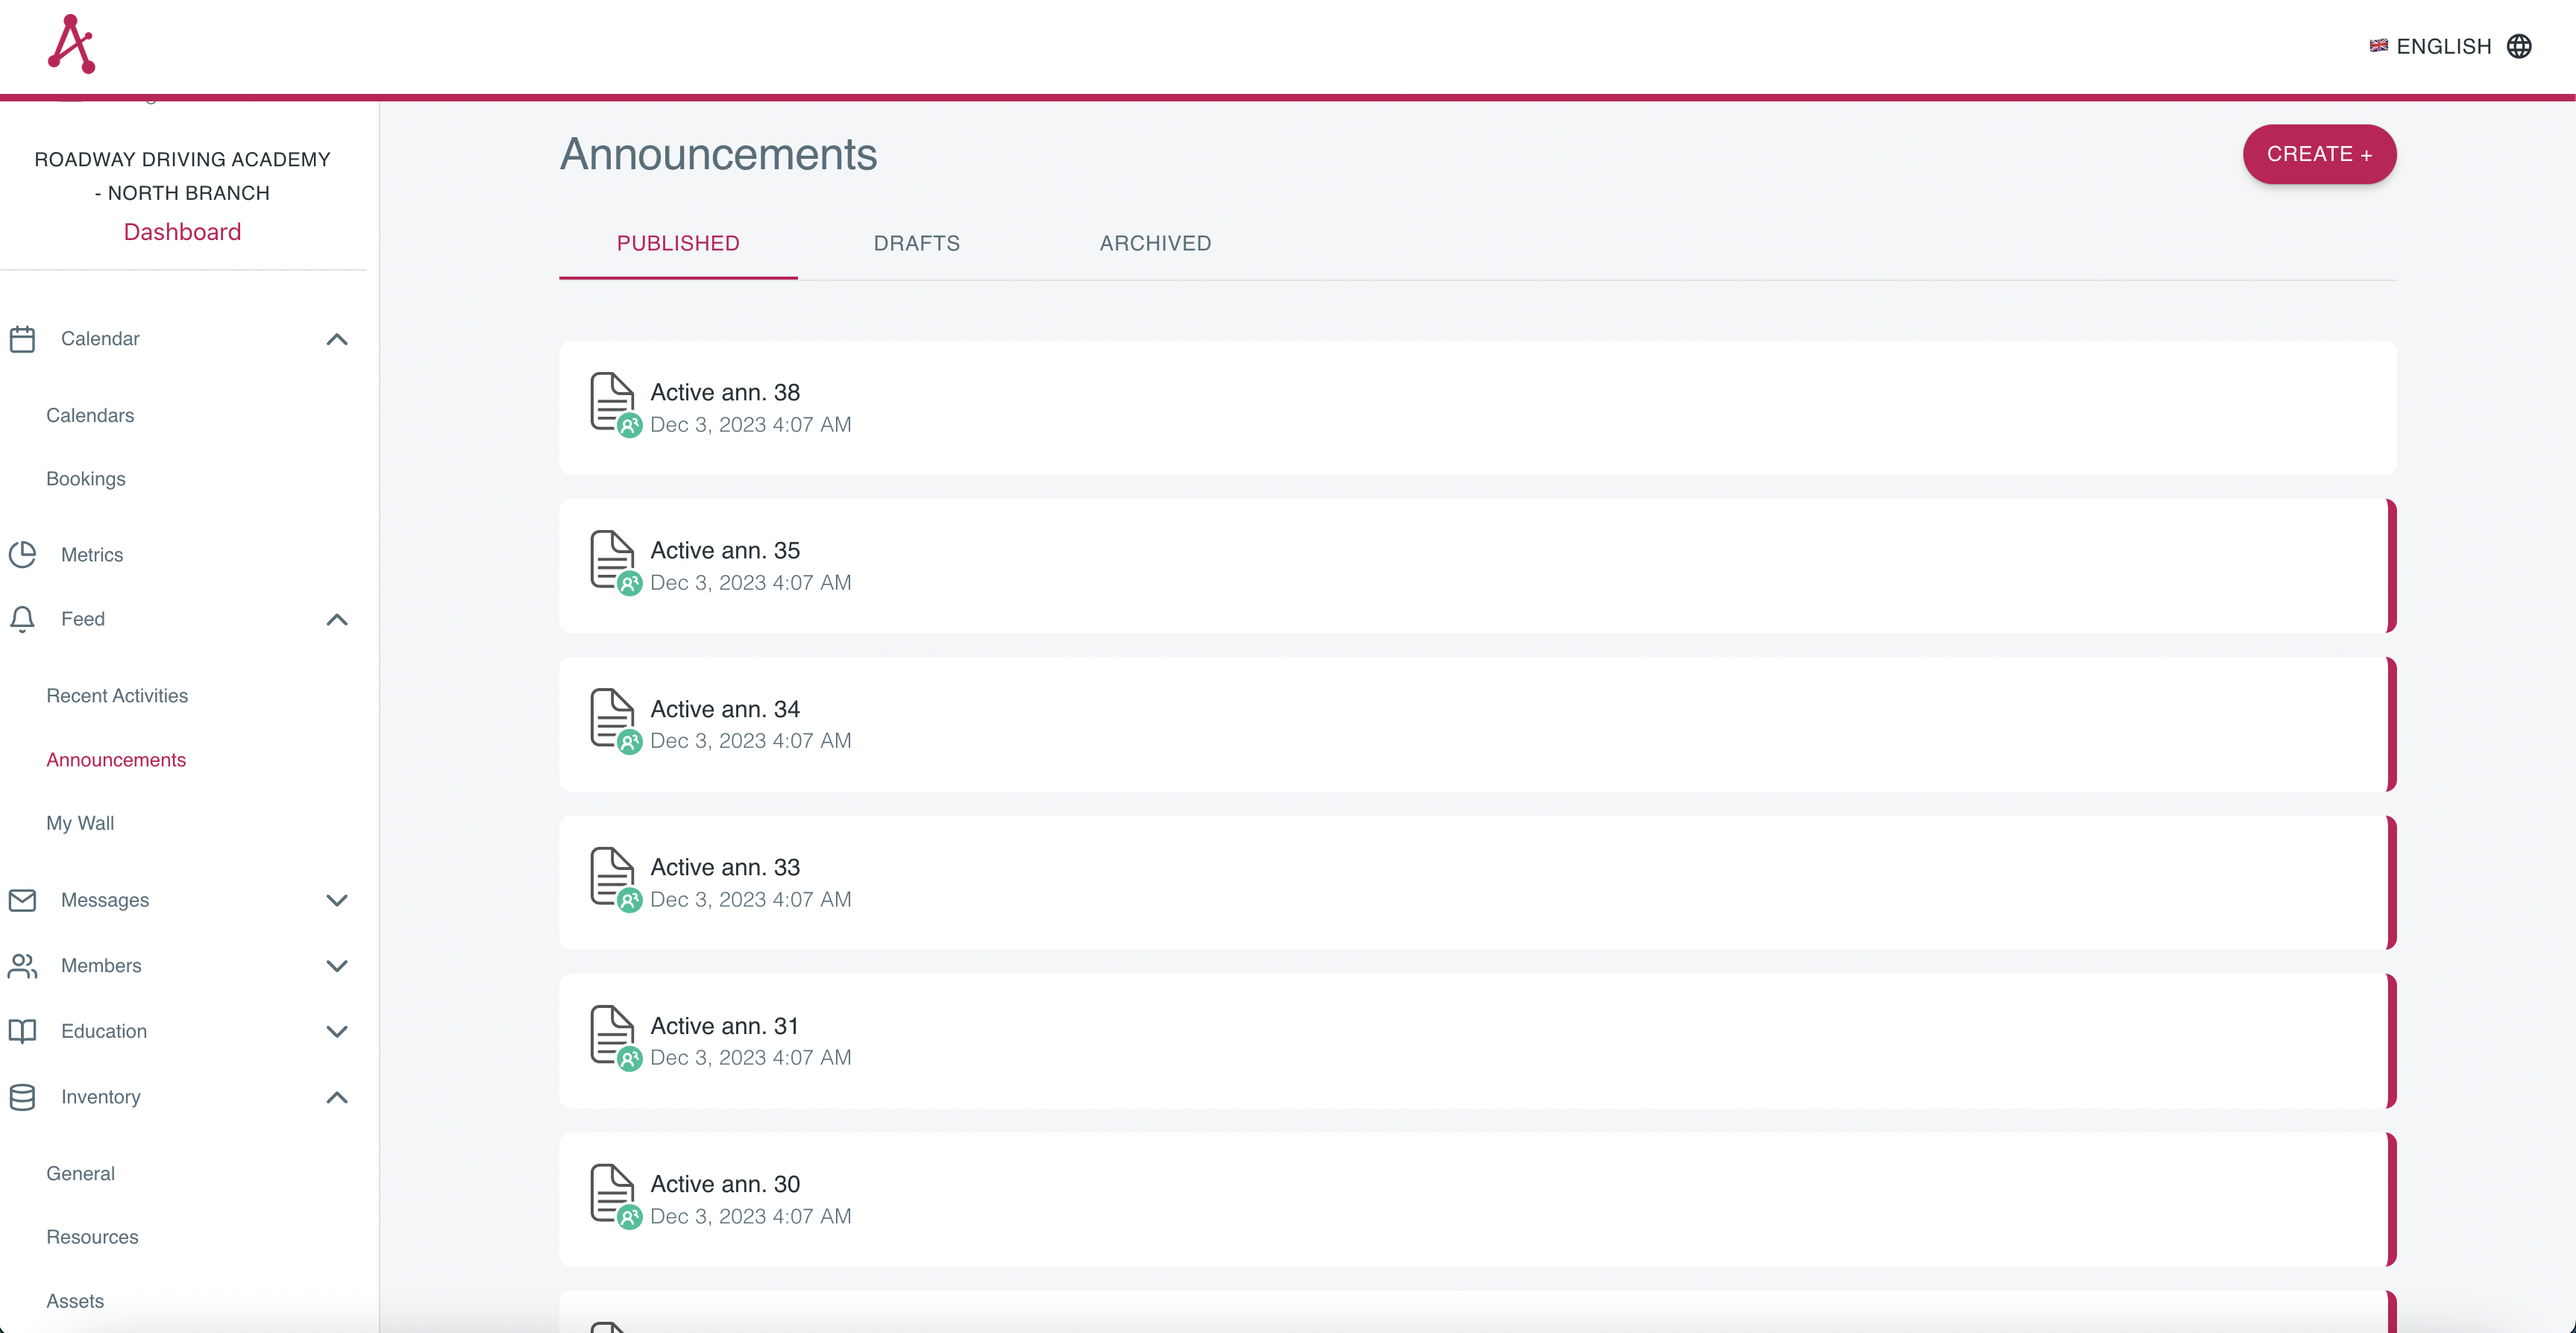Click the Messages envelope icon
This screenshot has width=2576, height=1333.
(22, 900)
